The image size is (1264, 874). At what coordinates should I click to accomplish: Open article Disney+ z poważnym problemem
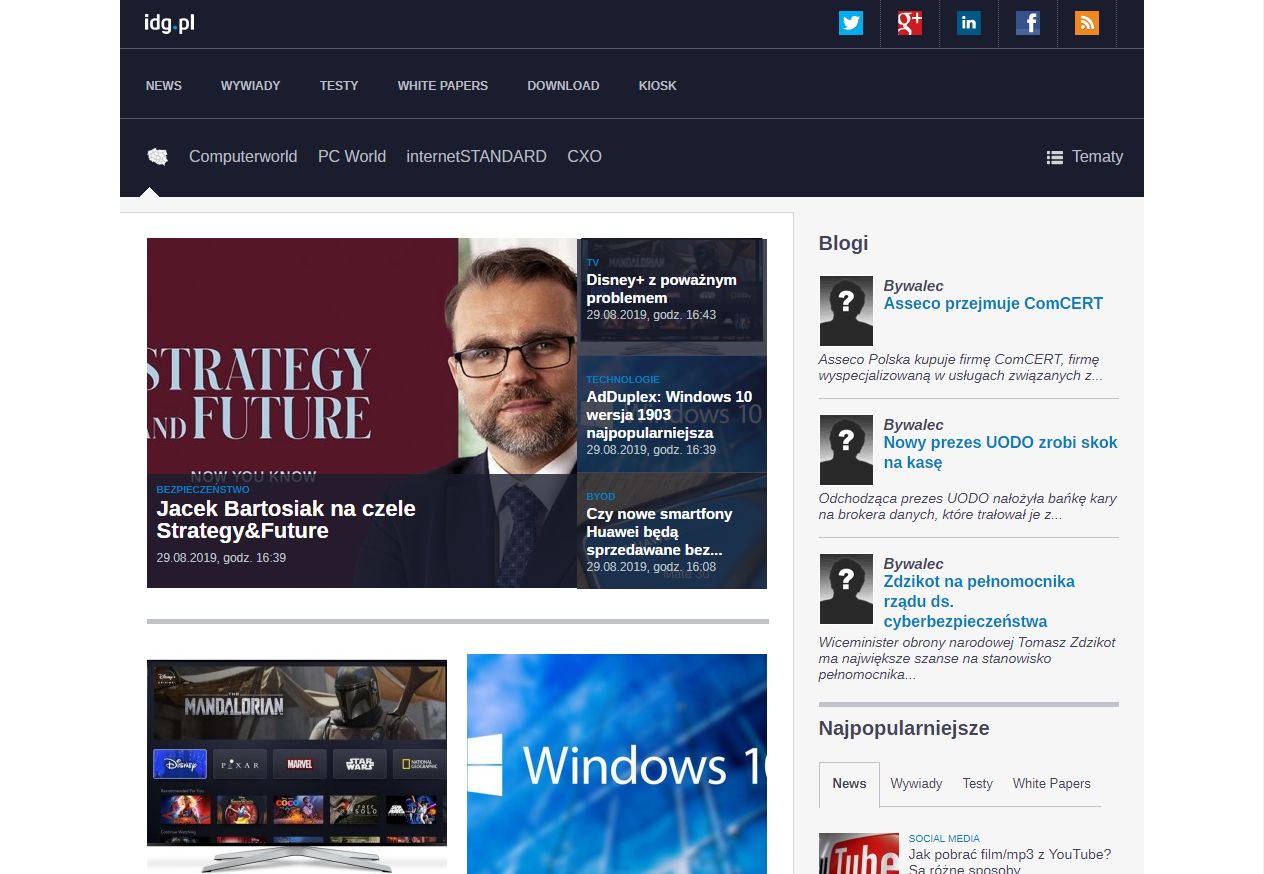(x=661, y=289)
